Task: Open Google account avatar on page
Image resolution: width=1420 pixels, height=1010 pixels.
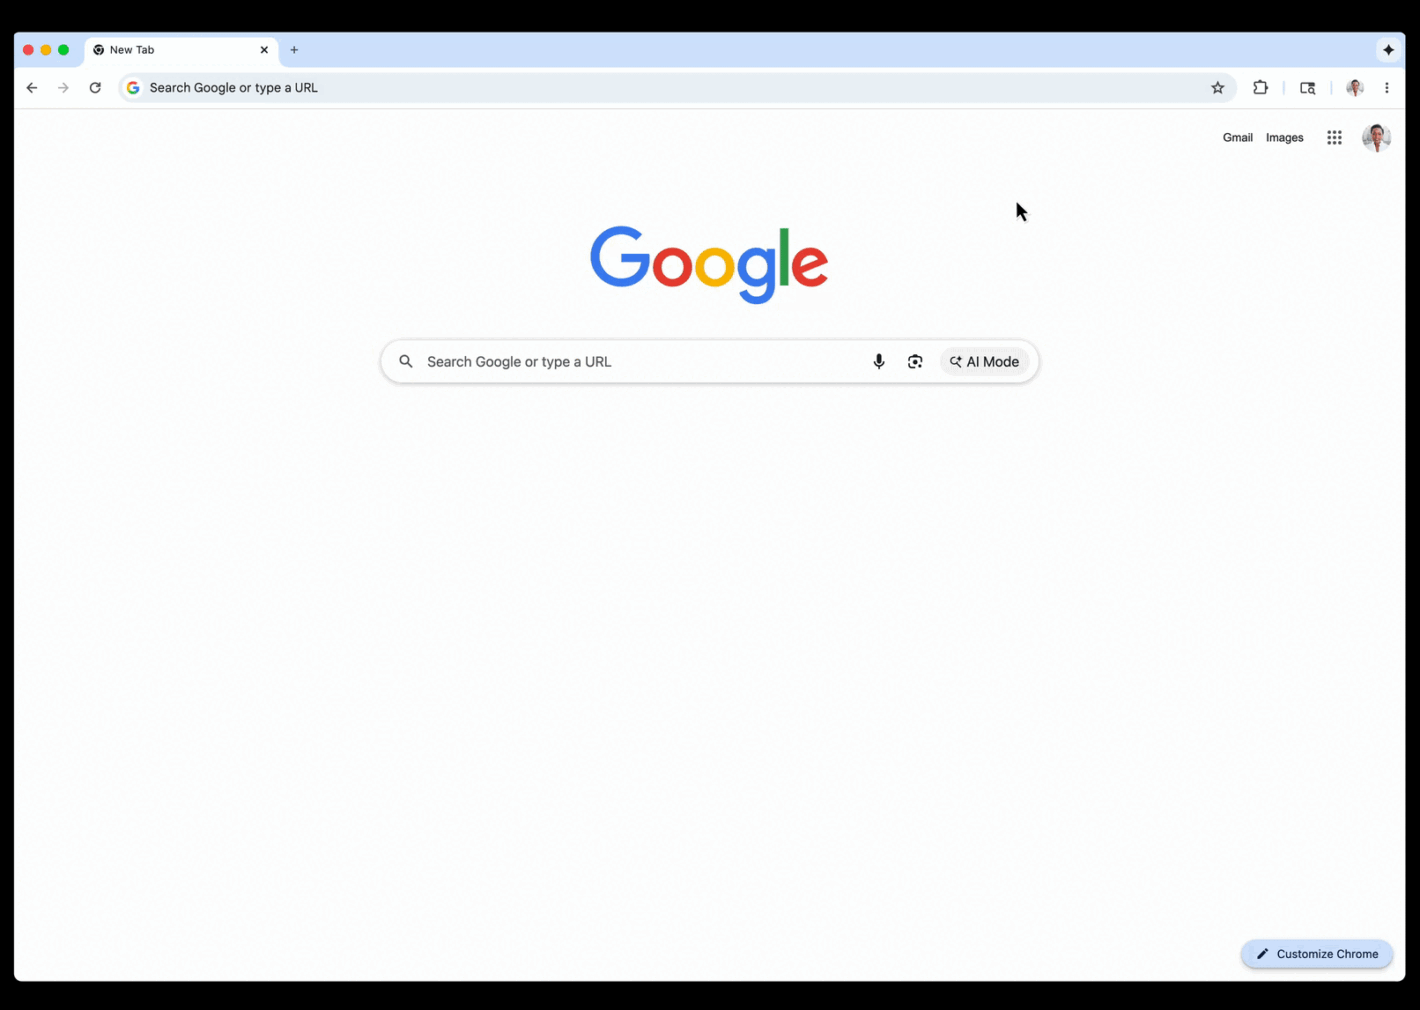Action: tap(1376, 138)
